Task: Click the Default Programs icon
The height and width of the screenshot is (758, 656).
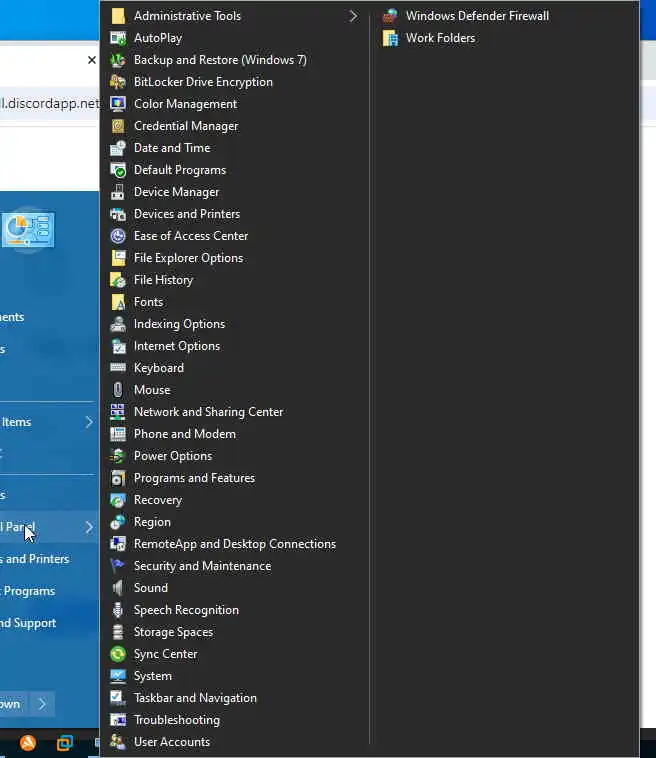Action: (x=118, y=170)
